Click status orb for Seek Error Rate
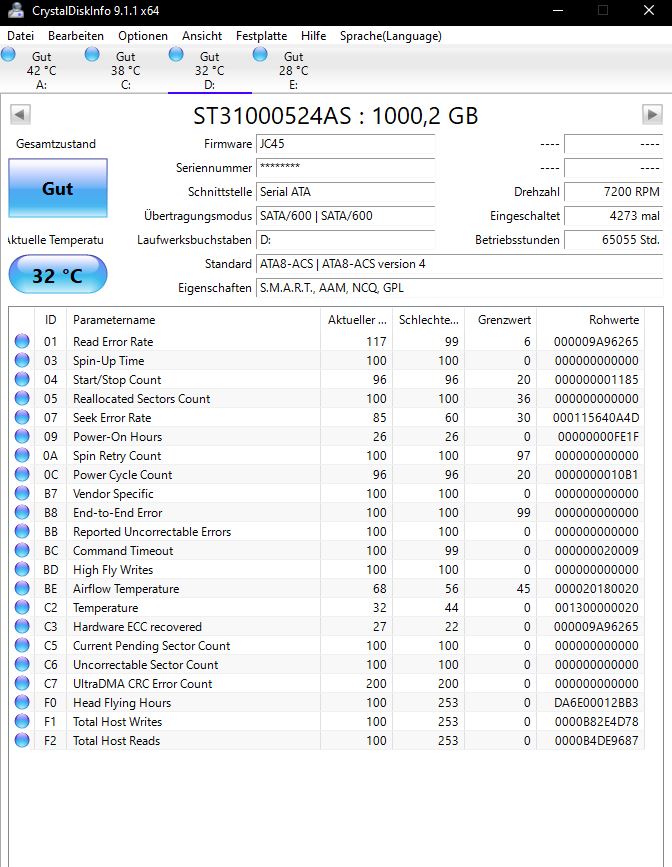This screenshot has height=867, width=672. coord(22,417)
